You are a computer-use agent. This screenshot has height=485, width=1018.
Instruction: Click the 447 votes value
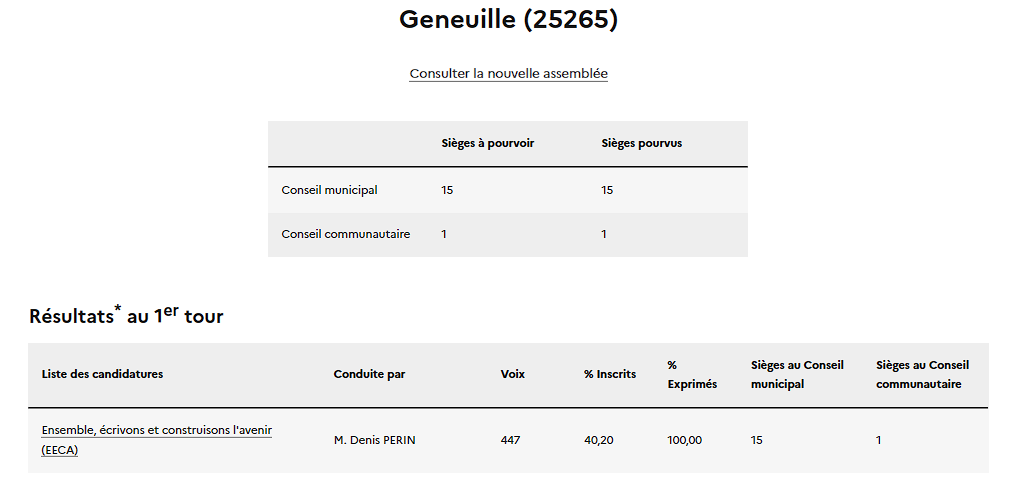510,440
